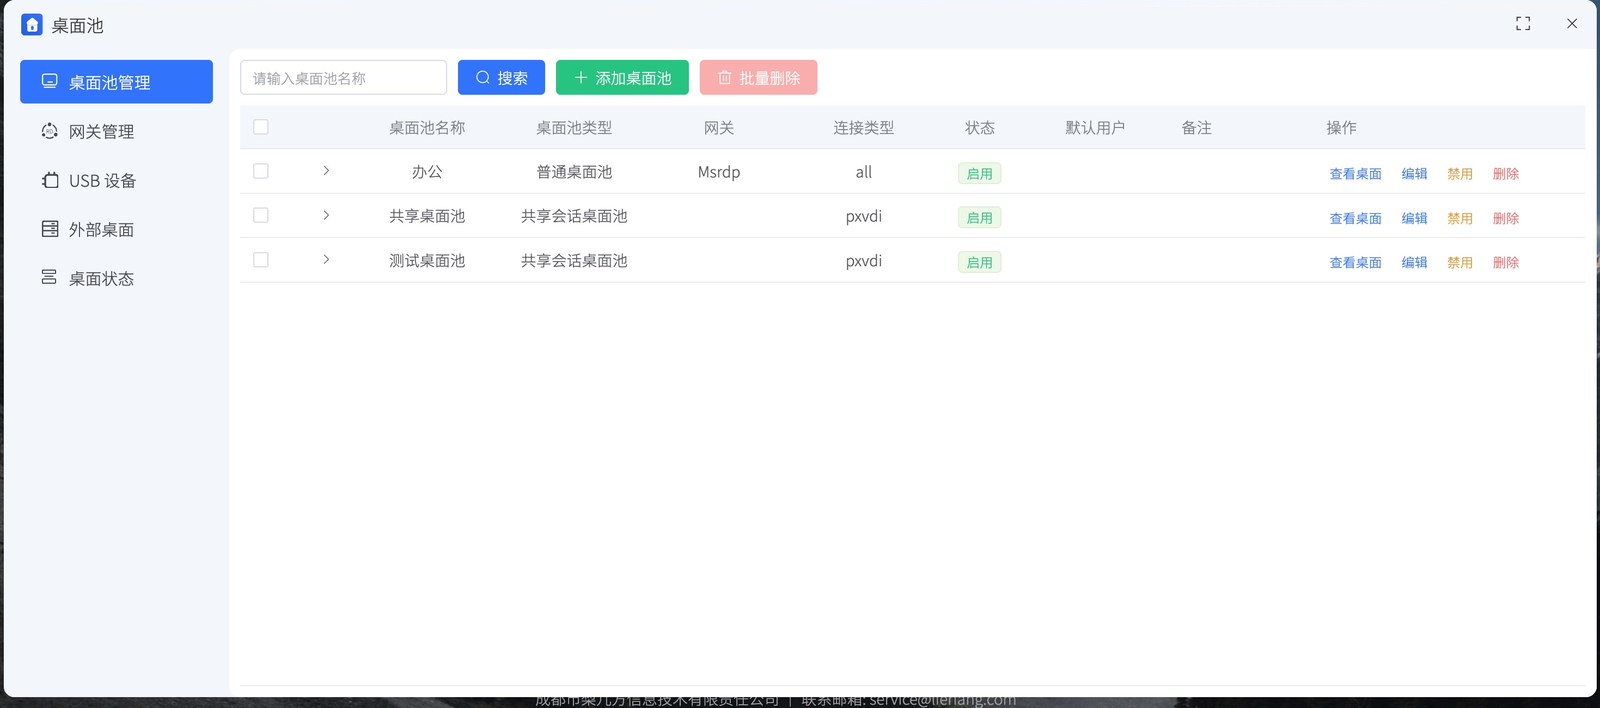Click the fullscreen icon in the title bar
The height and width of the screenshot is (708, 1600).
click(x=1523, y=24)
